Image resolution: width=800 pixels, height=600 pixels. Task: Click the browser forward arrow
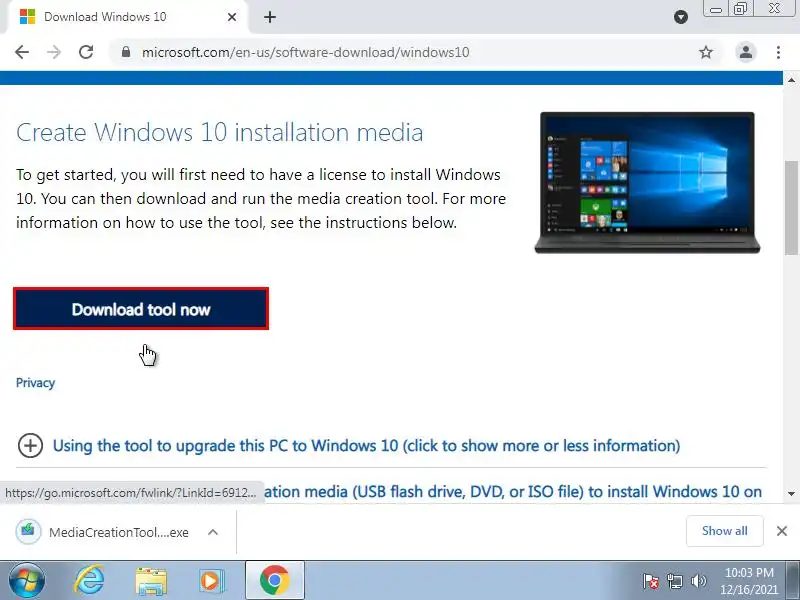[x=54, y=52]
